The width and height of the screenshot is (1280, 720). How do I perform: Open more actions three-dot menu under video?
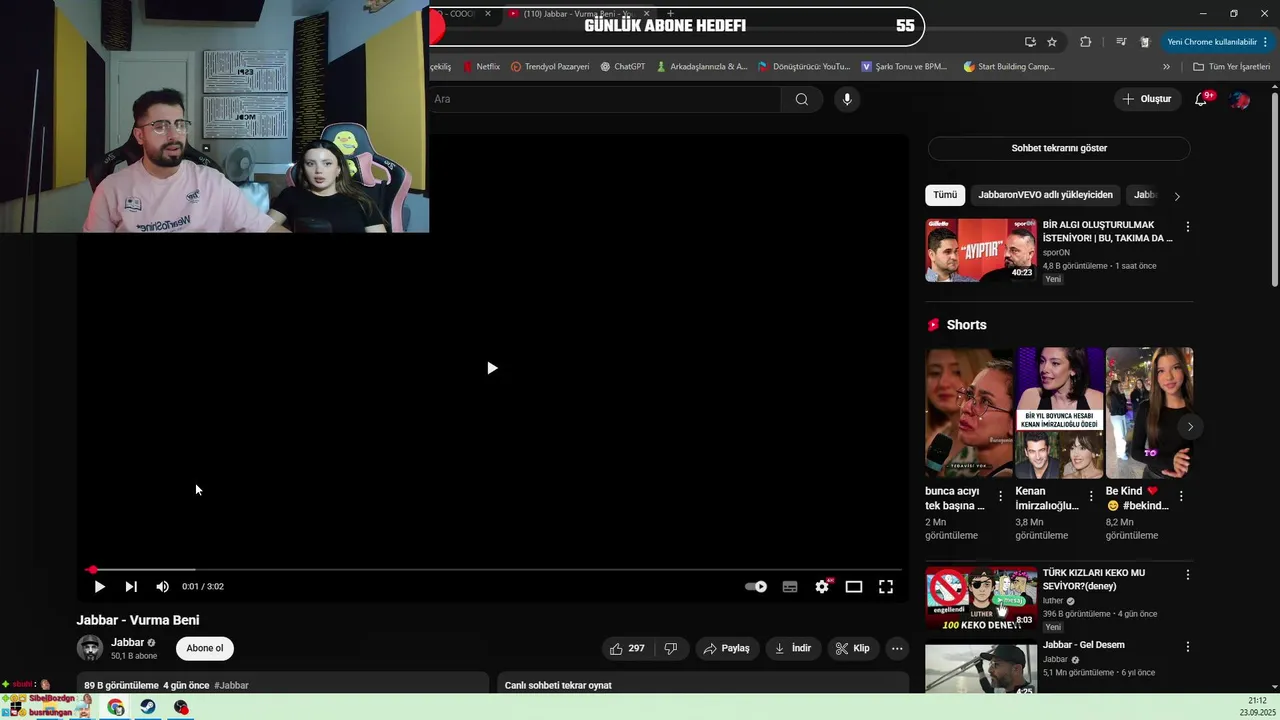click(897, 648)
